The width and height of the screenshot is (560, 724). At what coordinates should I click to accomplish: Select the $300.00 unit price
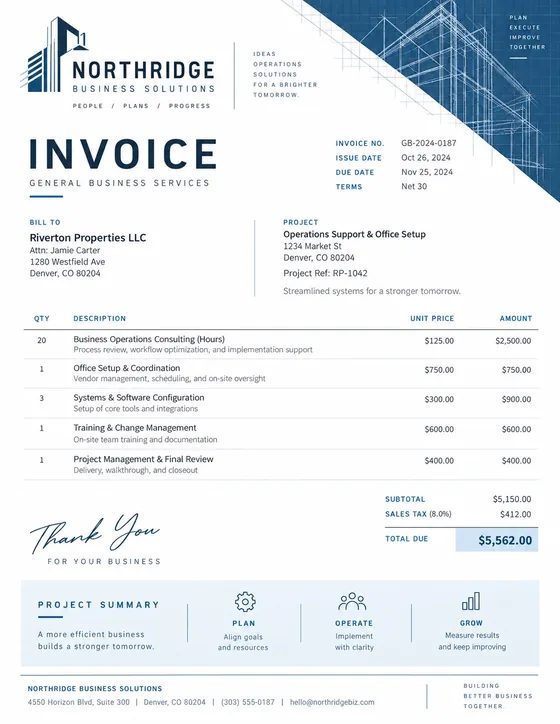coord(439,399)
